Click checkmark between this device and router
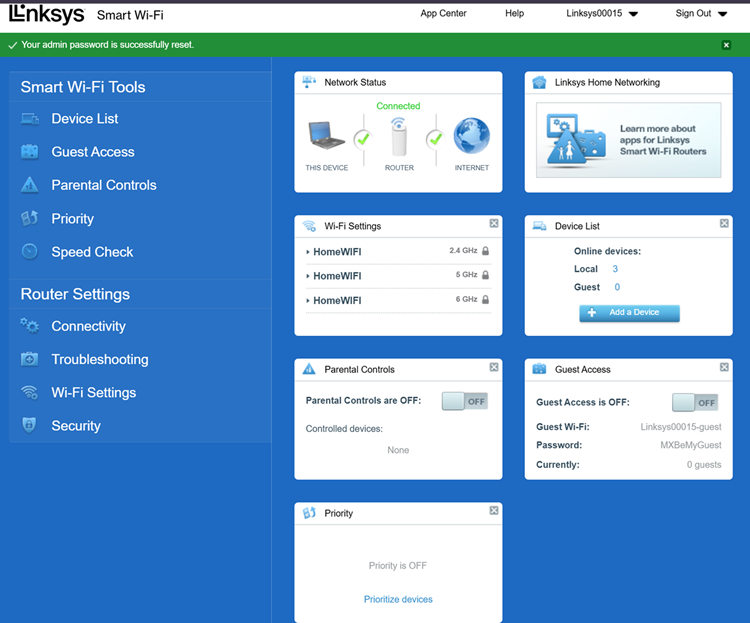750x623 pixels. (364, 139)
